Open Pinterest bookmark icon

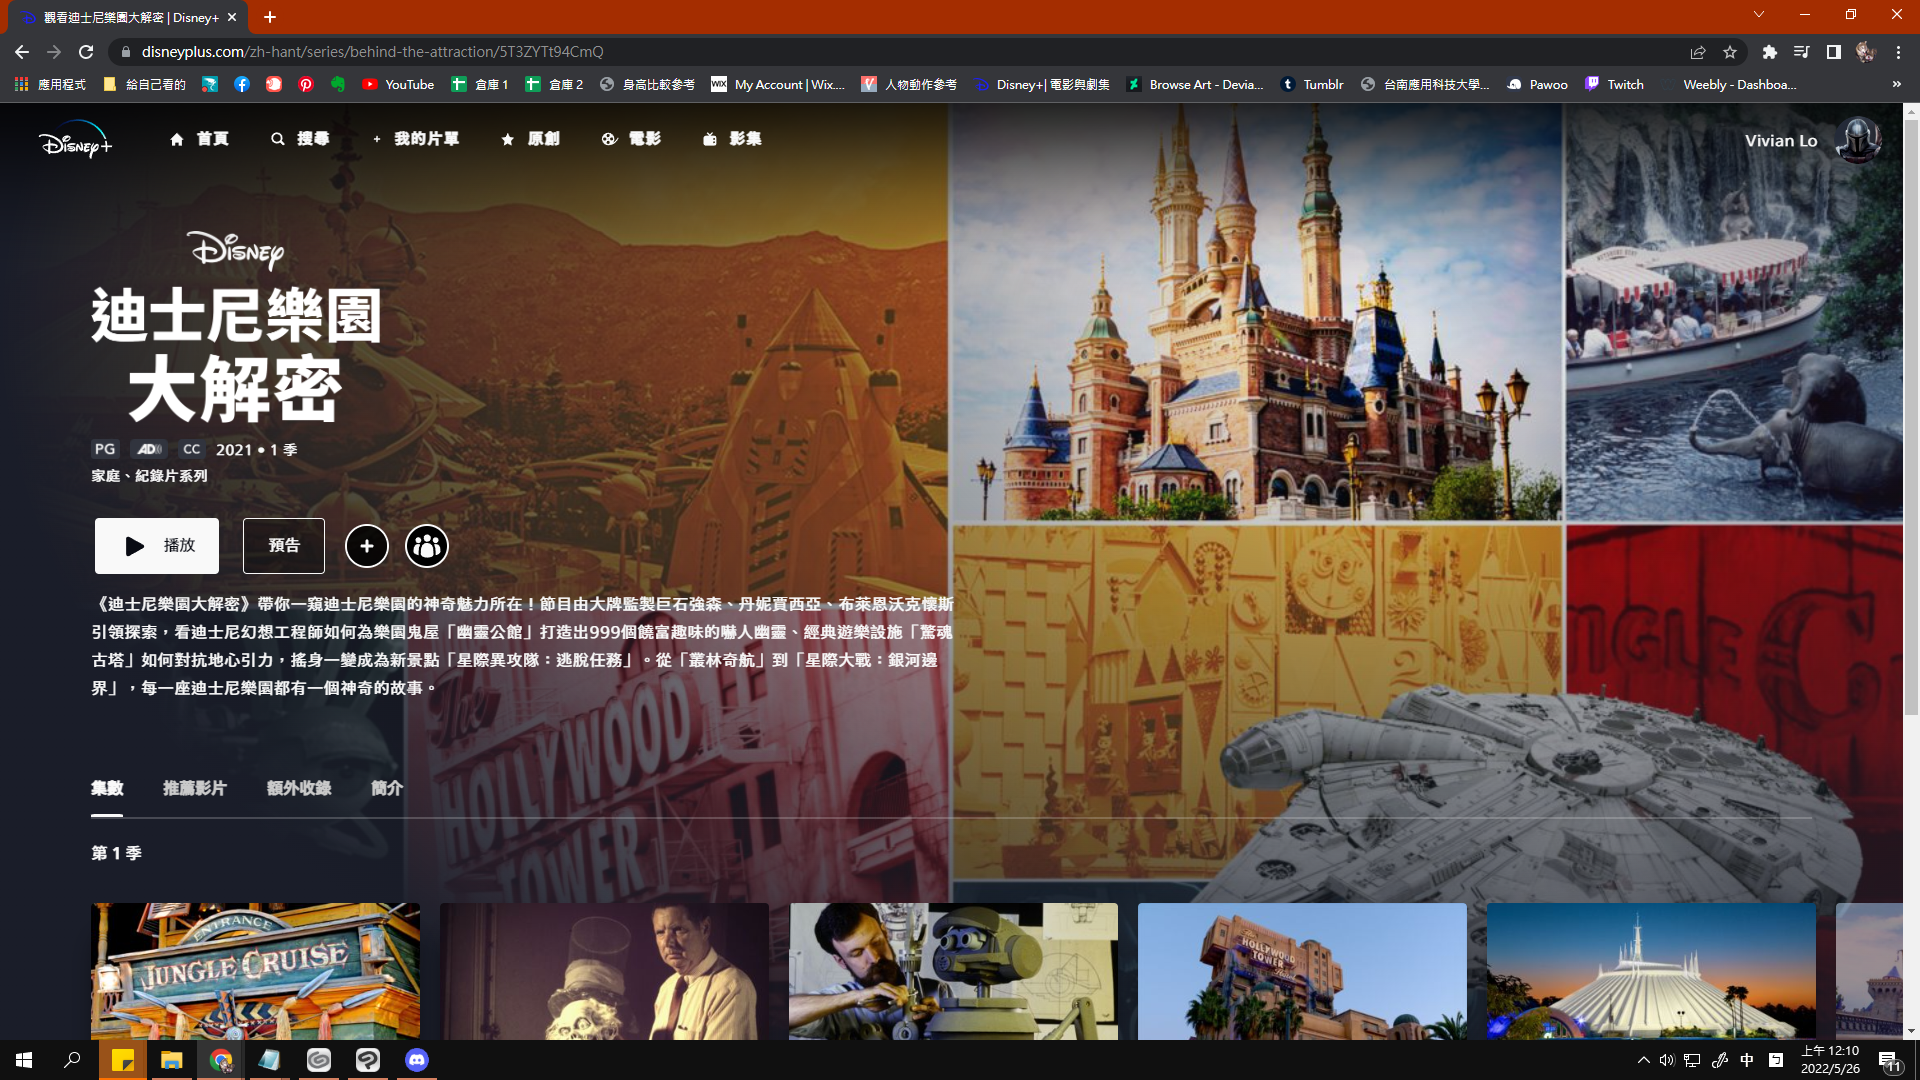306,85
